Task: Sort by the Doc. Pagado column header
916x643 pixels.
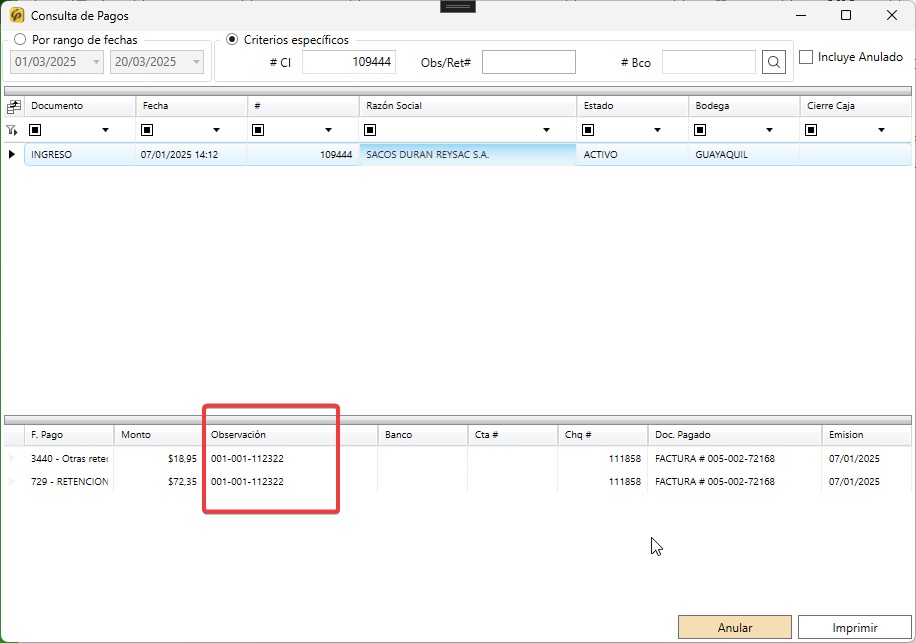Action: [x=734, y=435]
